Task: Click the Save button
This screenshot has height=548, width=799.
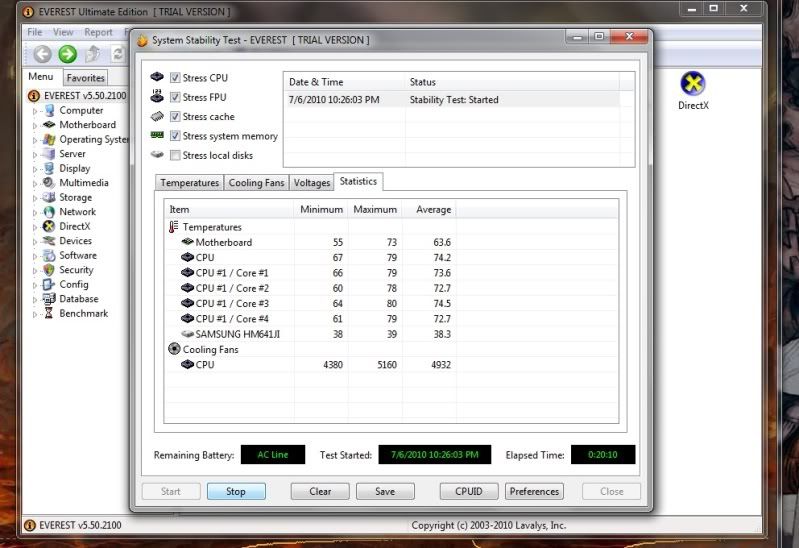Action: pos(385,491)
